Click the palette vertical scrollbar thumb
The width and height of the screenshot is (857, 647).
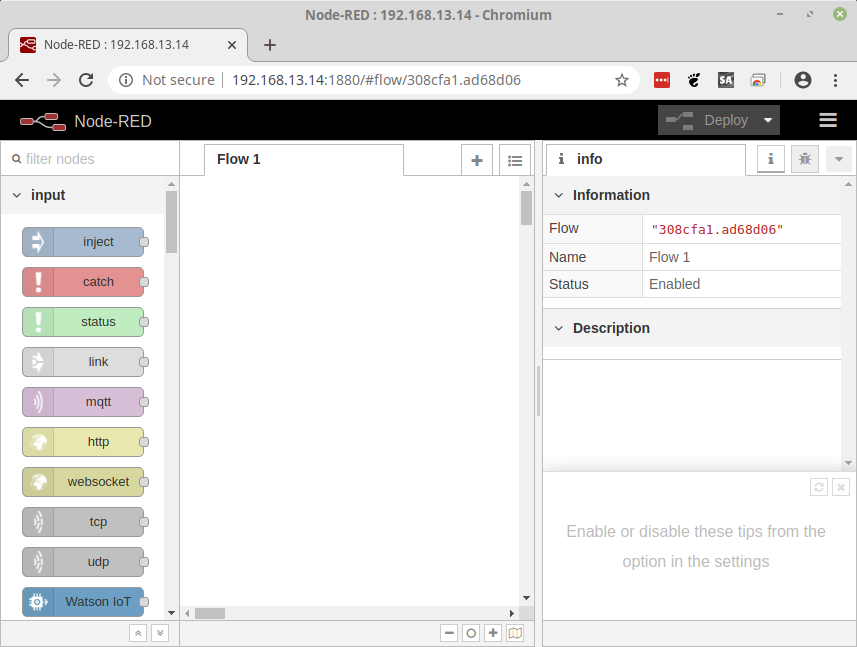(171, 222)
